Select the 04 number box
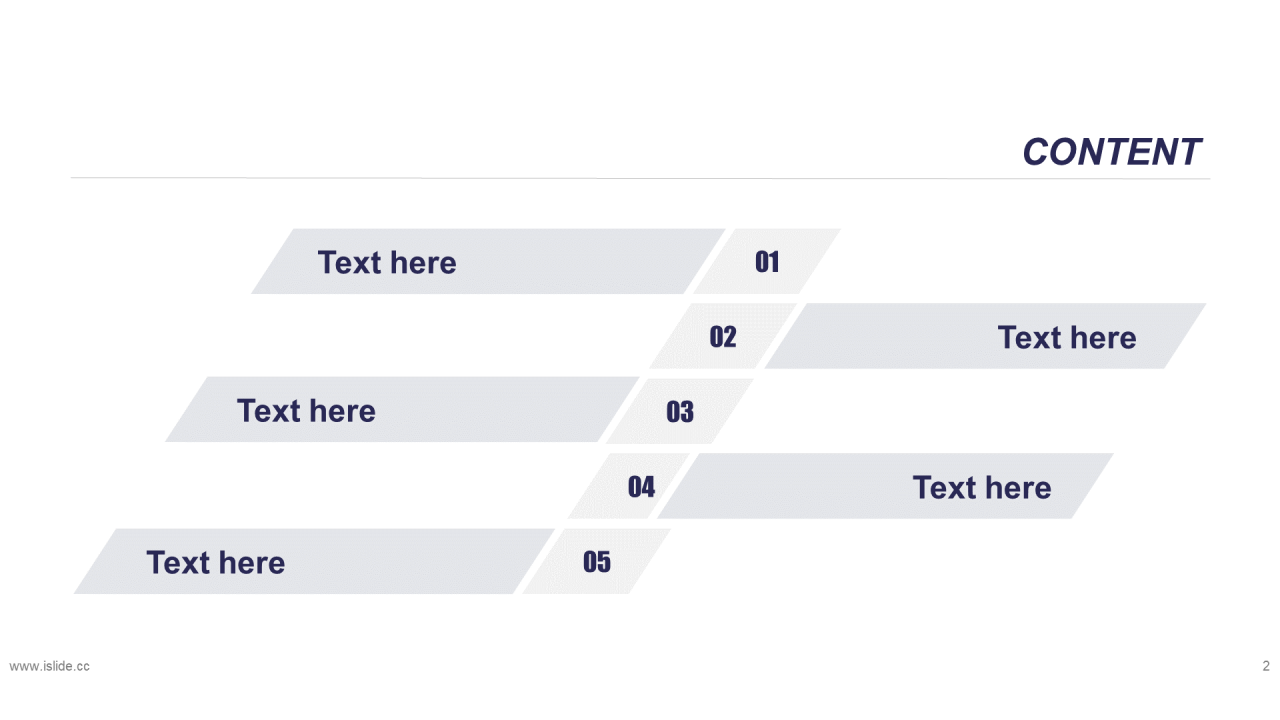Screen dimensions: 1280x720 tap(641, 486)
